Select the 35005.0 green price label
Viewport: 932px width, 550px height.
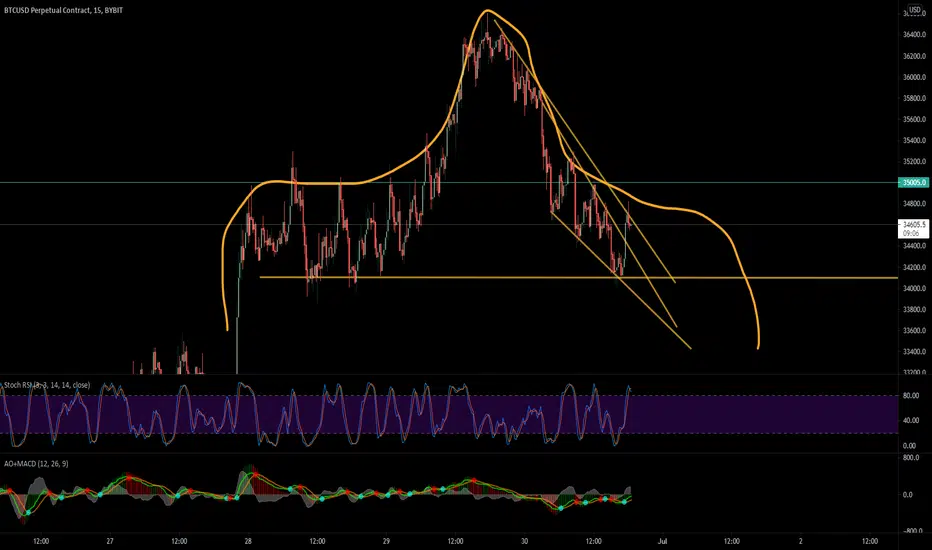click(x=913, y=183)
